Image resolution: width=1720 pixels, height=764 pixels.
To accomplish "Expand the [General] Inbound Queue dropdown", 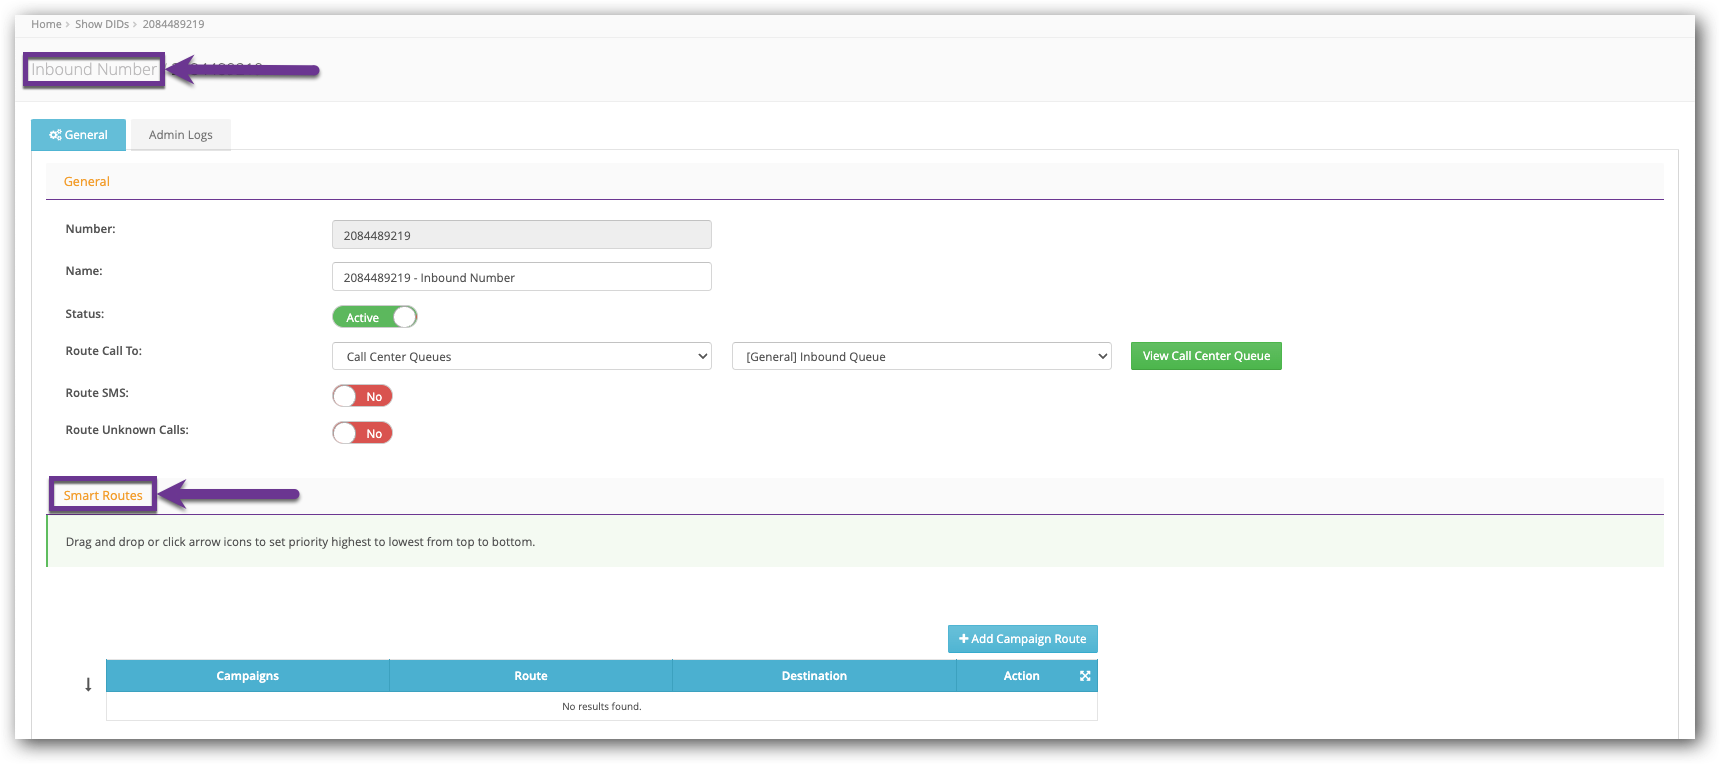I will 921,356.
